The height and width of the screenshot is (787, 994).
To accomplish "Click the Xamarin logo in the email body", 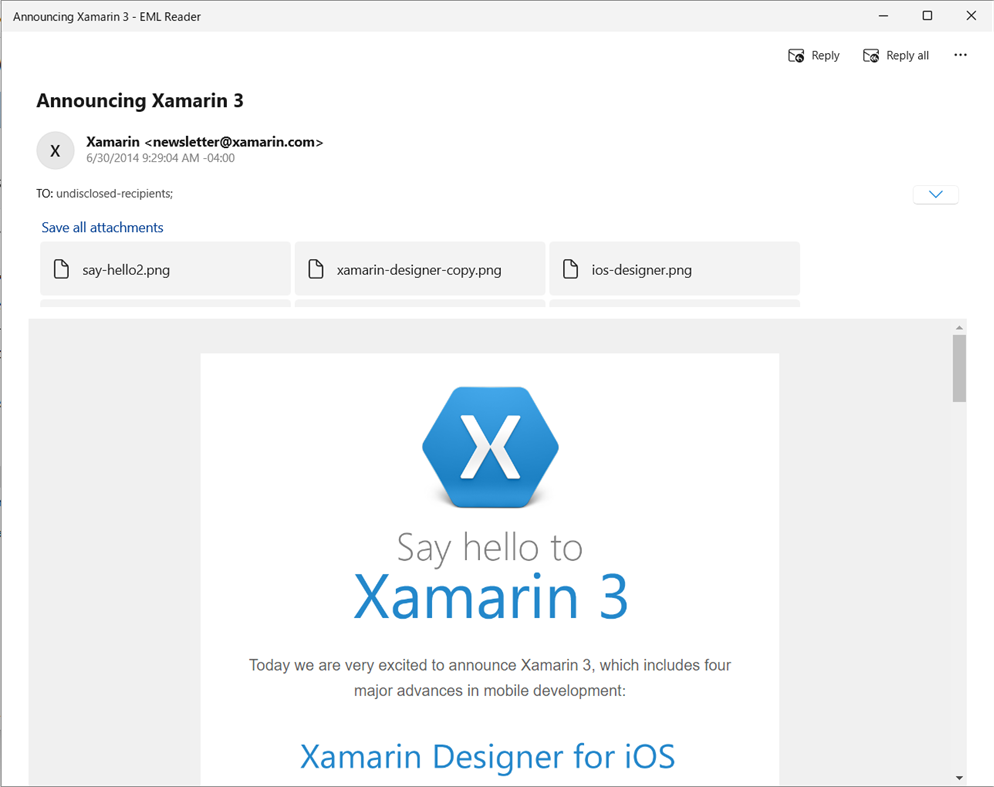I will coord(489,446).
